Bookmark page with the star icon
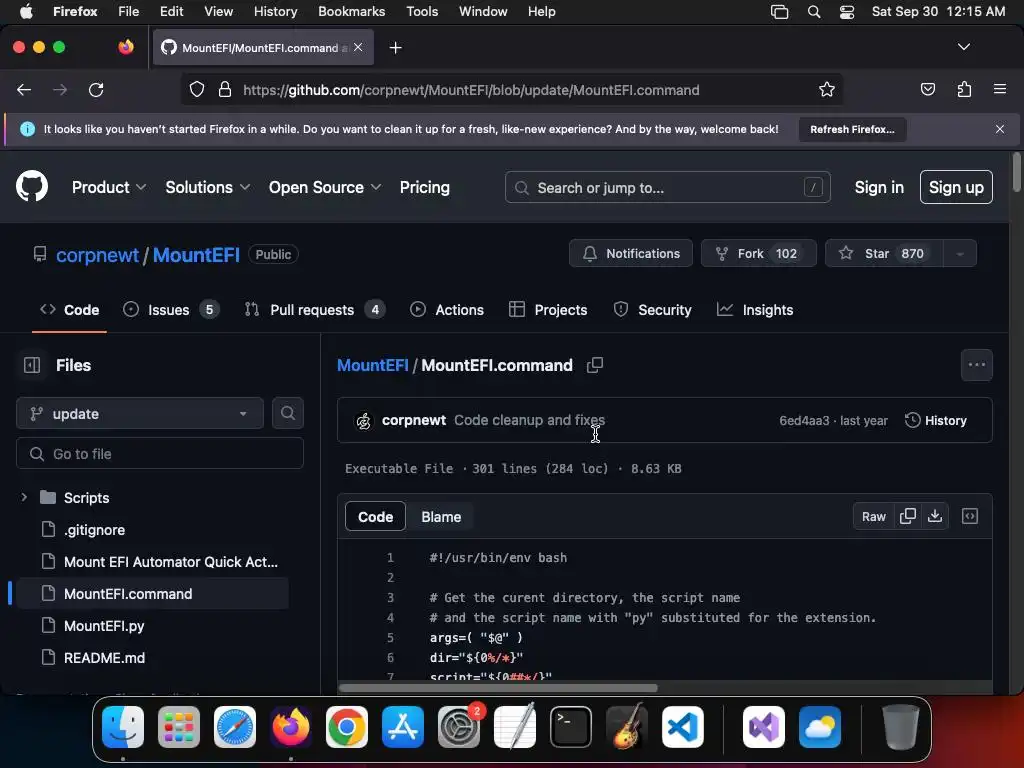The width and height of the screenshot is (1024, 768). (x=827, y=90)
